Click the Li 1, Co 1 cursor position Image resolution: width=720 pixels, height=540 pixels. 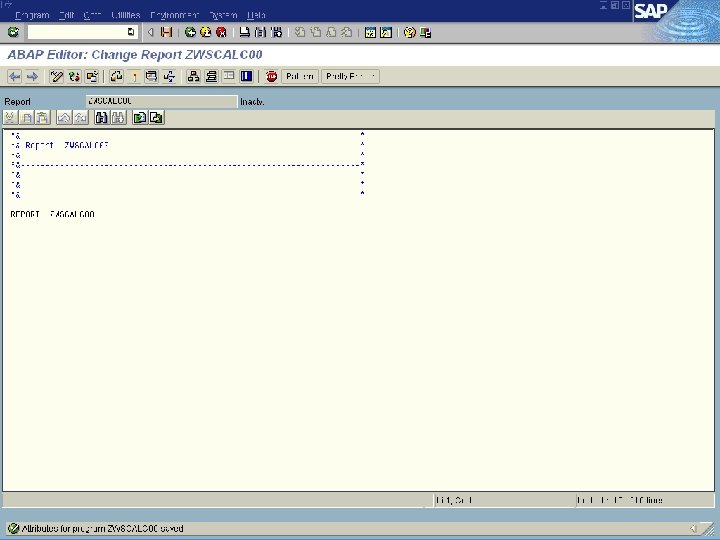pos(454,500)
